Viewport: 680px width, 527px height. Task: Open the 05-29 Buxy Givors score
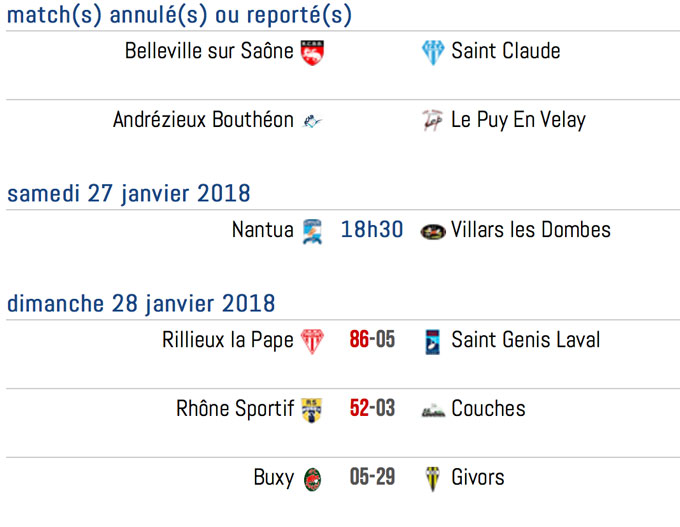(372, 477)
